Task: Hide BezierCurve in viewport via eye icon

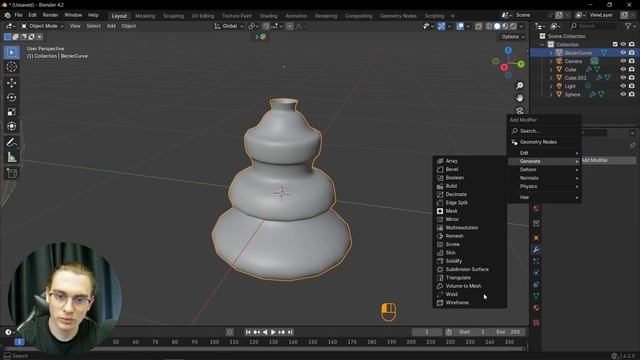Action: 623,53
